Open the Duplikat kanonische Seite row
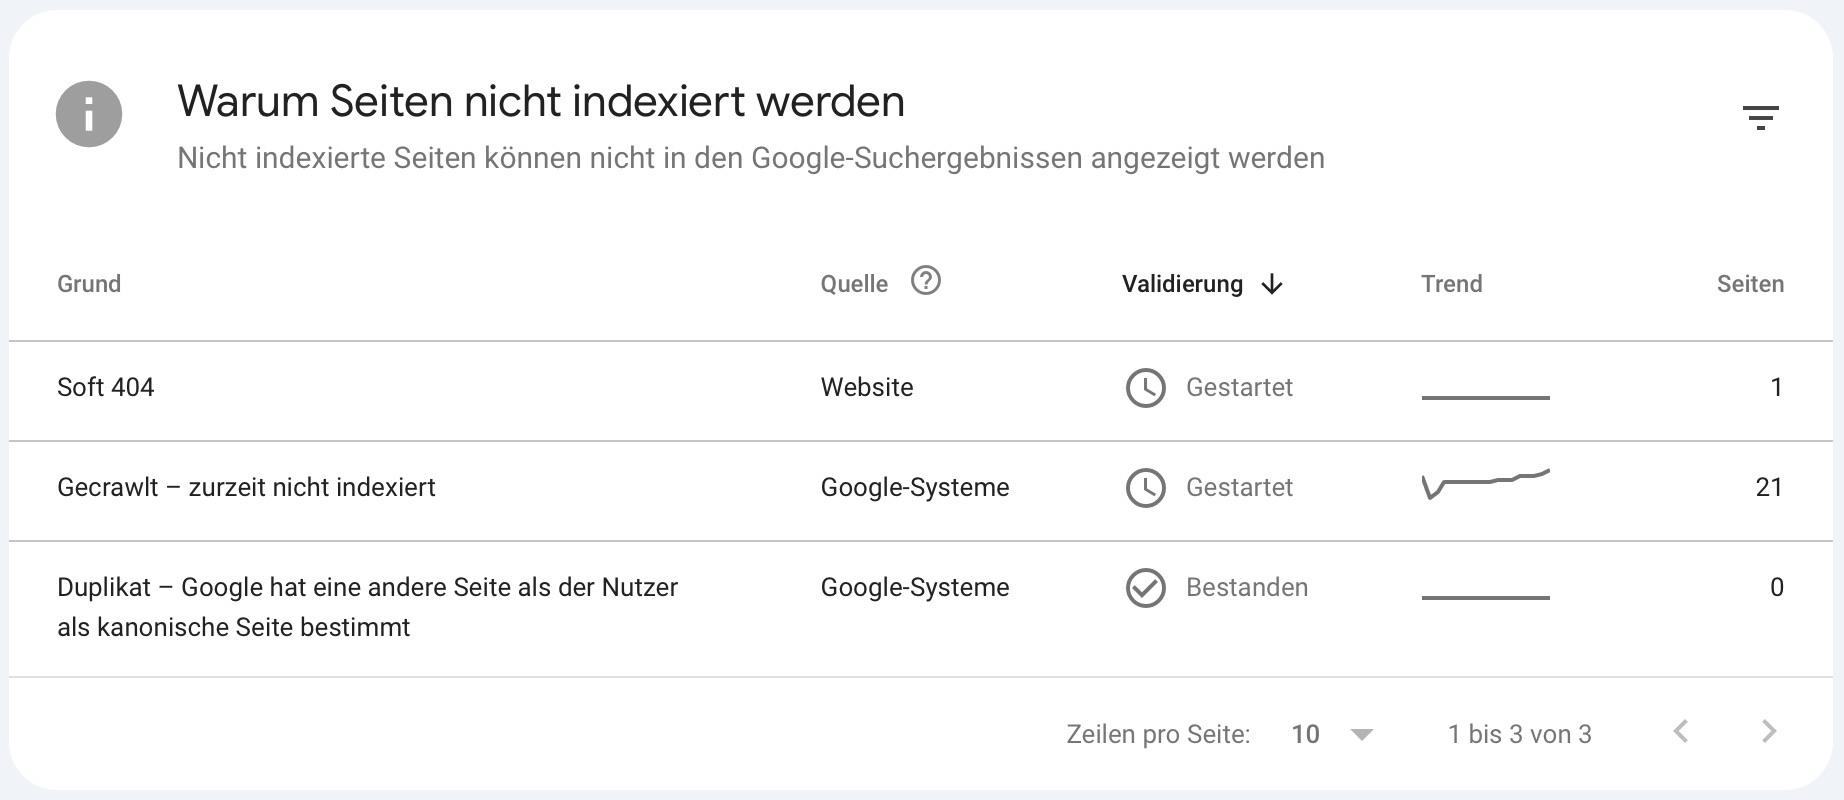Viewport: 1844px width, 800px height. 920,609
